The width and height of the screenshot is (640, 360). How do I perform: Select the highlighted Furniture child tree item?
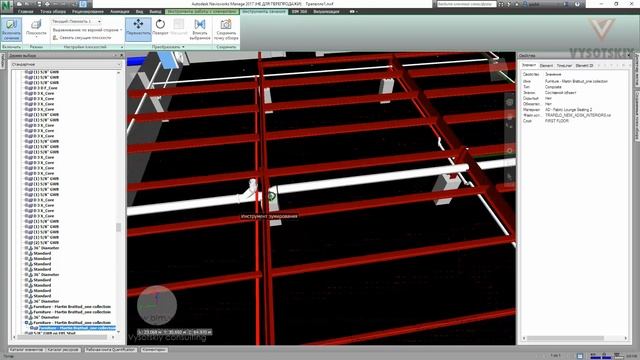click(x=77, y=328)
